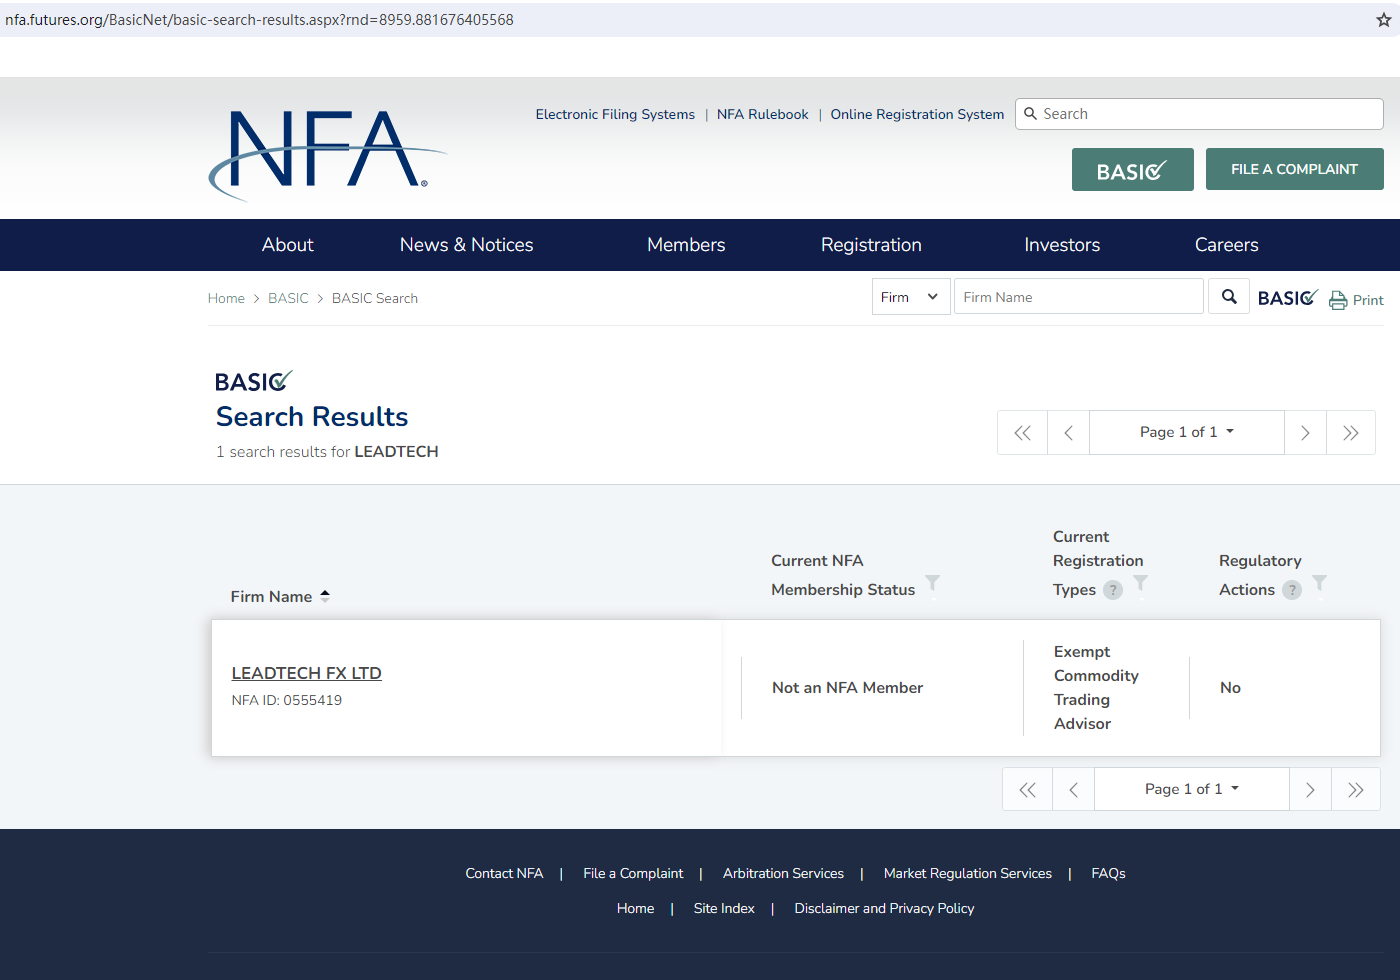Open the Registration Types filter funnel
This screenshot has width=1400, height=980.
(1140, 583)
